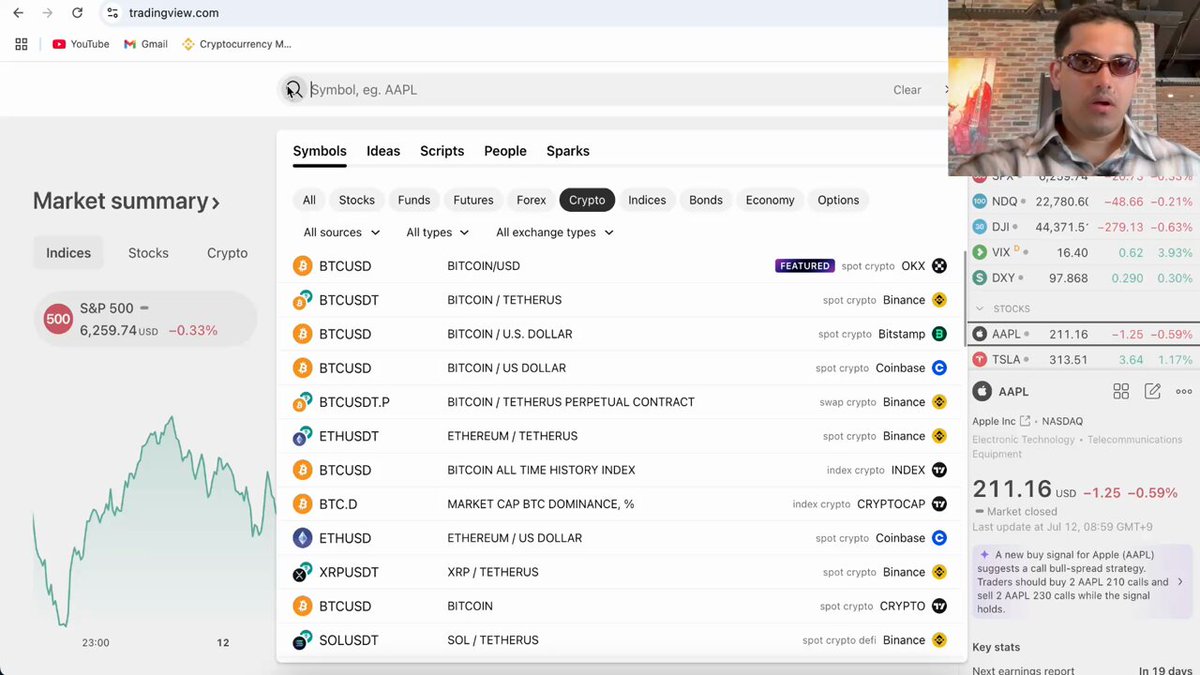The image size is (1200, 675).
Task: Click the AAPL edit note icon
Action: click(1152, 391)
